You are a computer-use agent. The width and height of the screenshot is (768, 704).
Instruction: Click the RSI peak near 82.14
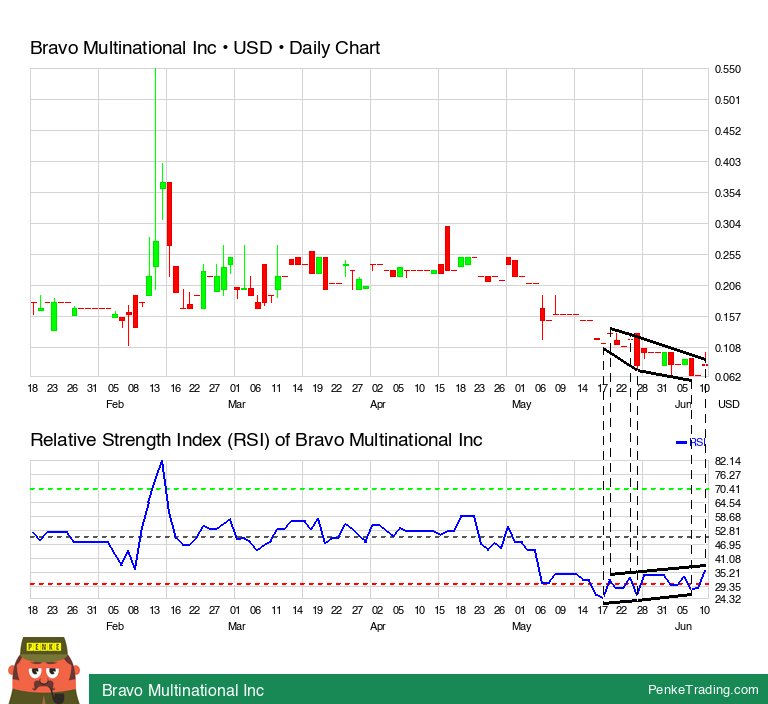click(x=162, y=461)
